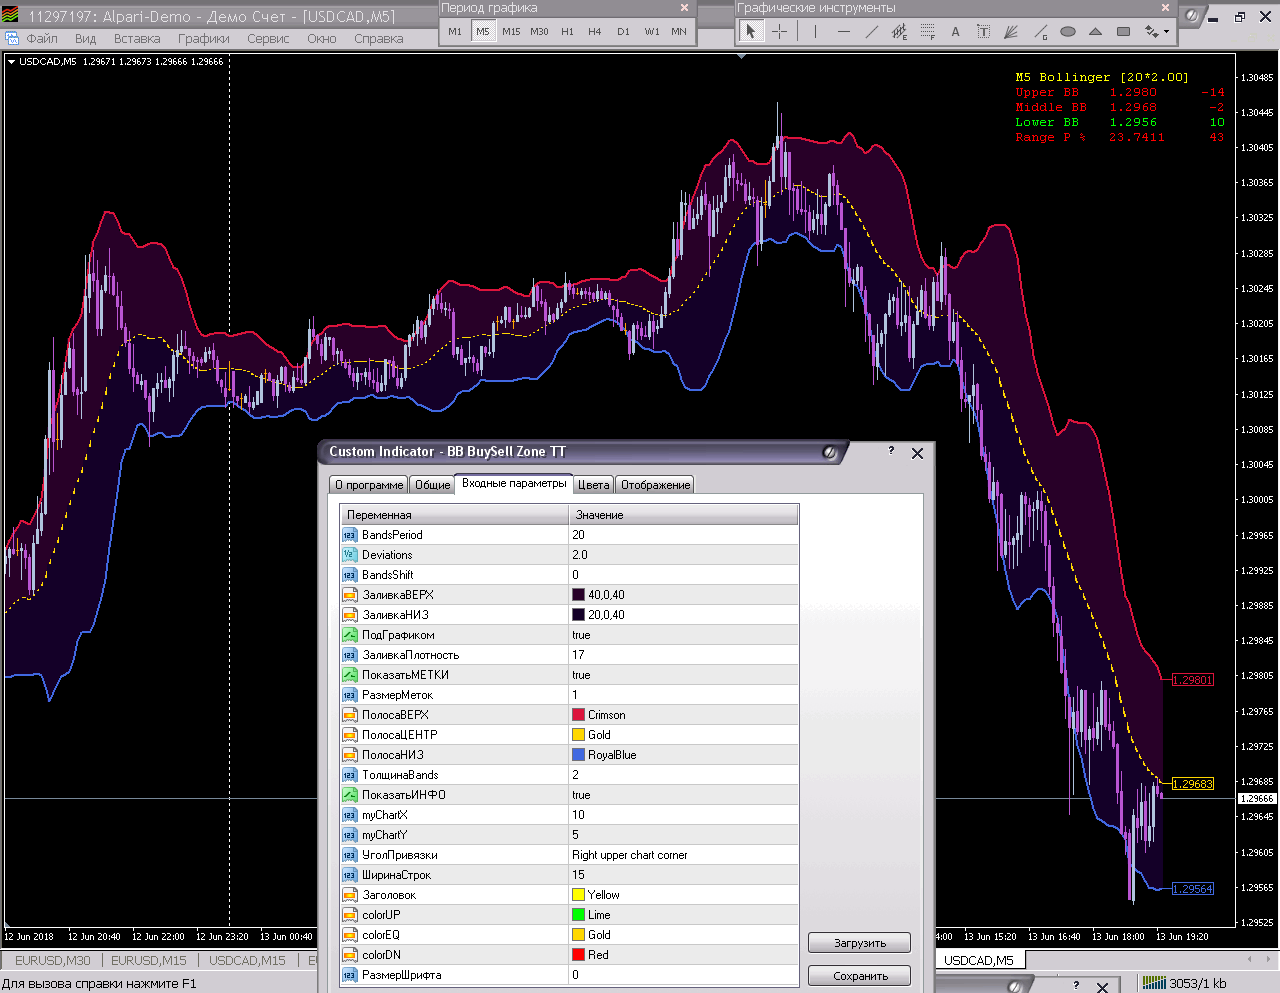Select the ellipse shape tool
The height and width of the screenshot is (993, 1280).
tap(1068, 32)
